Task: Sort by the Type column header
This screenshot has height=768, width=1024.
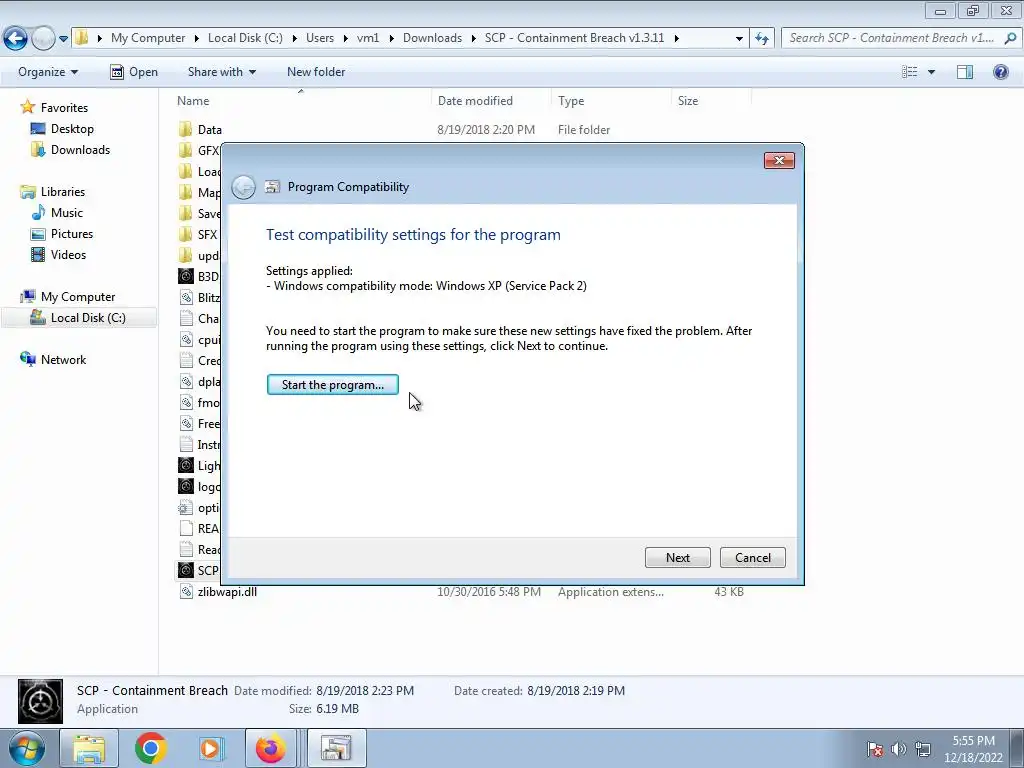Action: (x=611, y=101)
